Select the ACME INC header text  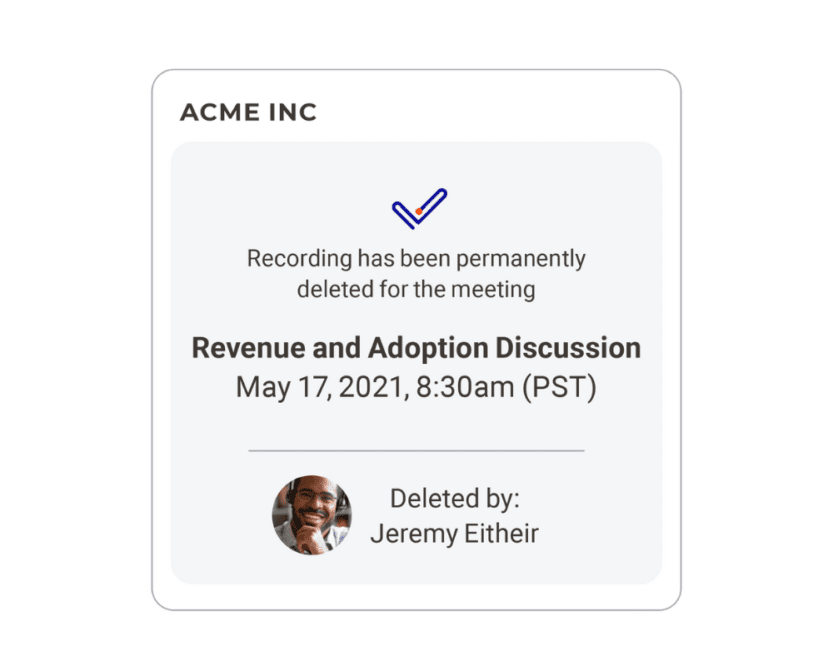pyautogui.click(x=248, y=113)
